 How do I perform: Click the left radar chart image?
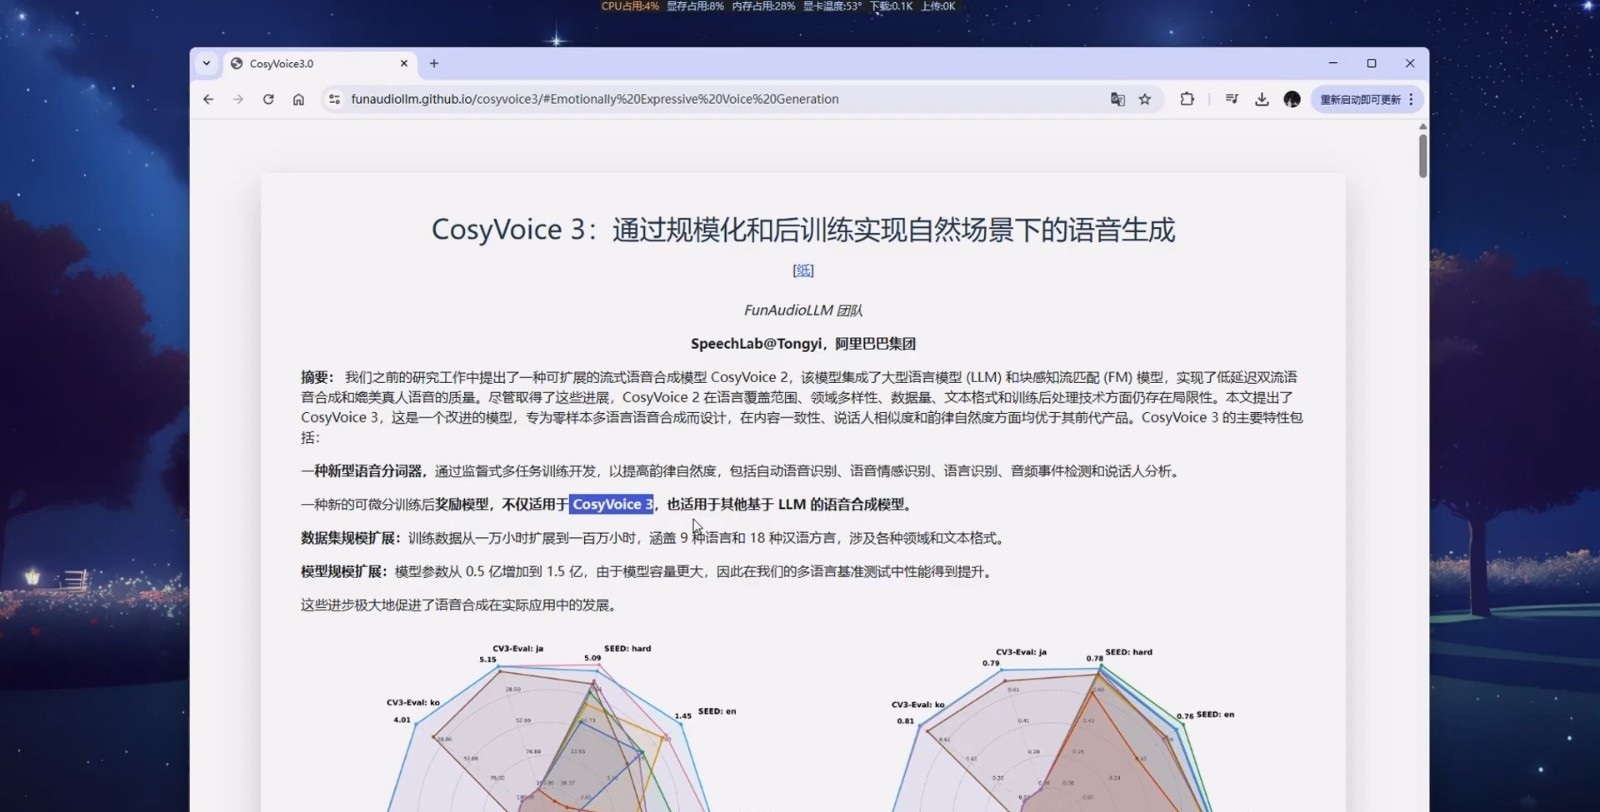560,726
